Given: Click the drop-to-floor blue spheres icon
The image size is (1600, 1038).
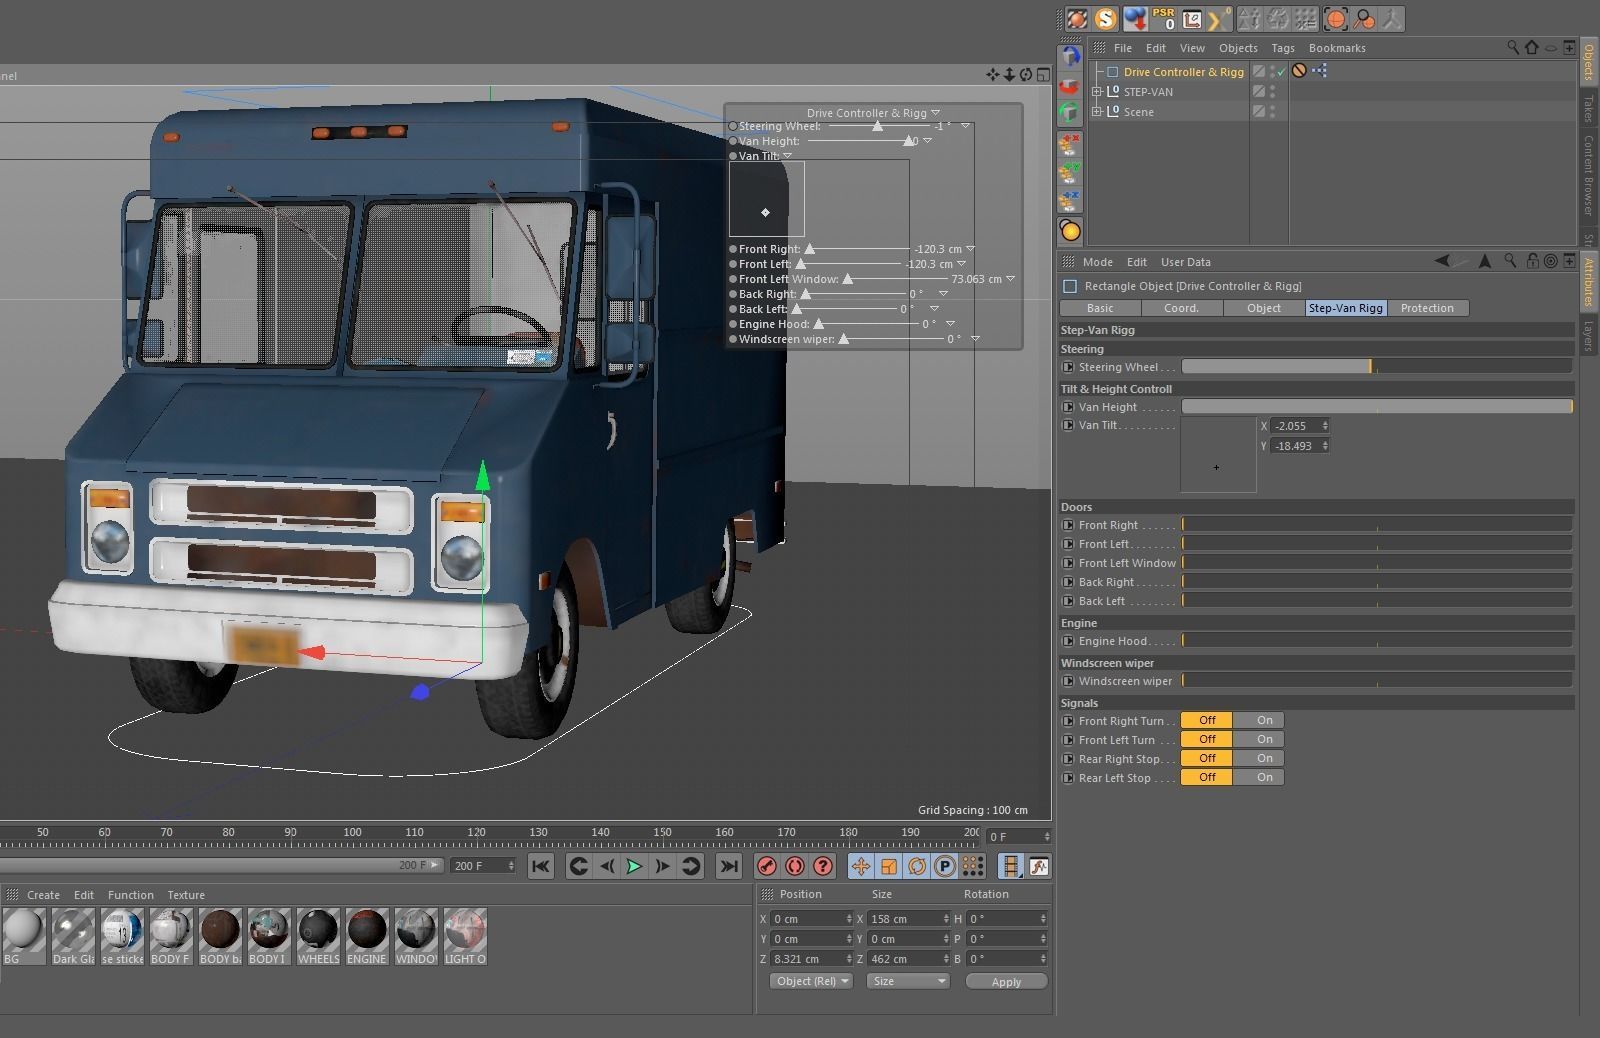Looking at the screenshot, I should tap(1135, 19).
